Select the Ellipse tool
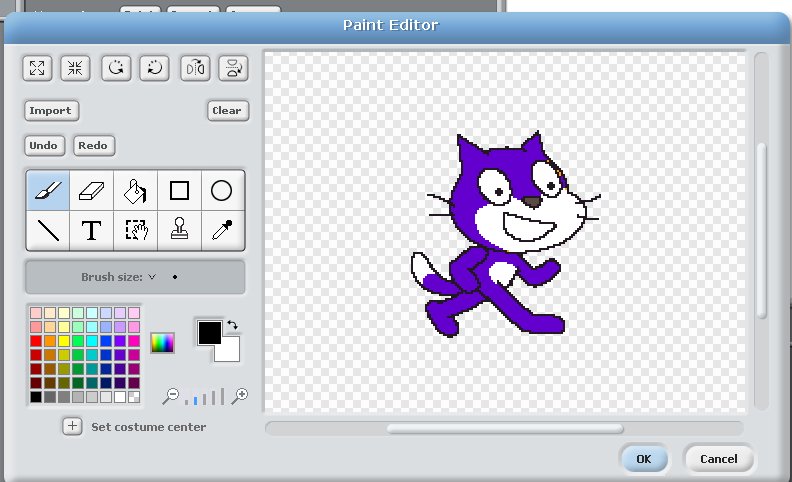The width and height of the screenshot is (792, 482). 222,190
